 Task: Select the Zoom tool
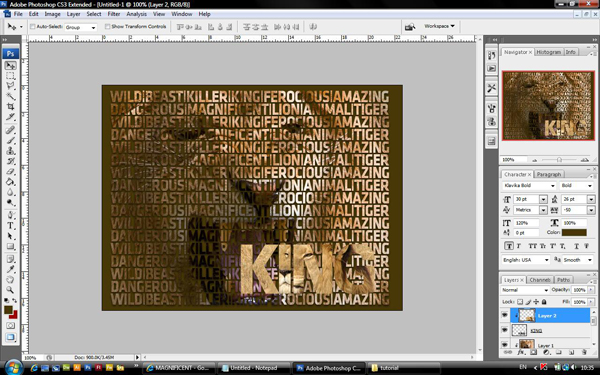[10, 290]
